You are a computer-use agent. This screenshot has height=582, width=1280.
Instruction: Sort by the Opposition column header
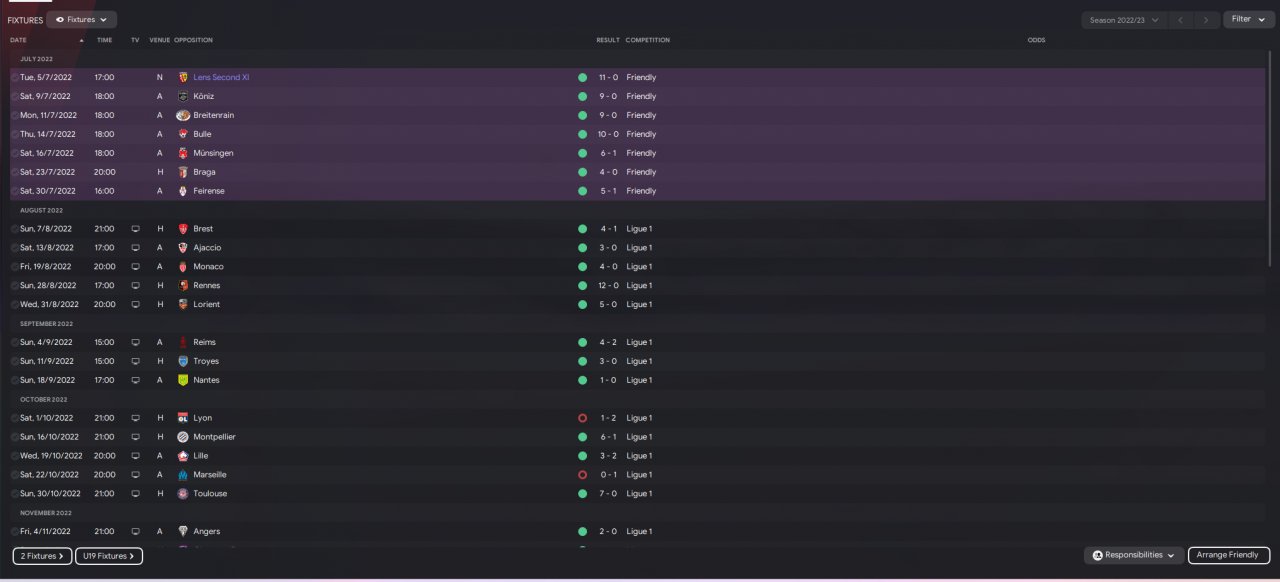coord(193,40)
